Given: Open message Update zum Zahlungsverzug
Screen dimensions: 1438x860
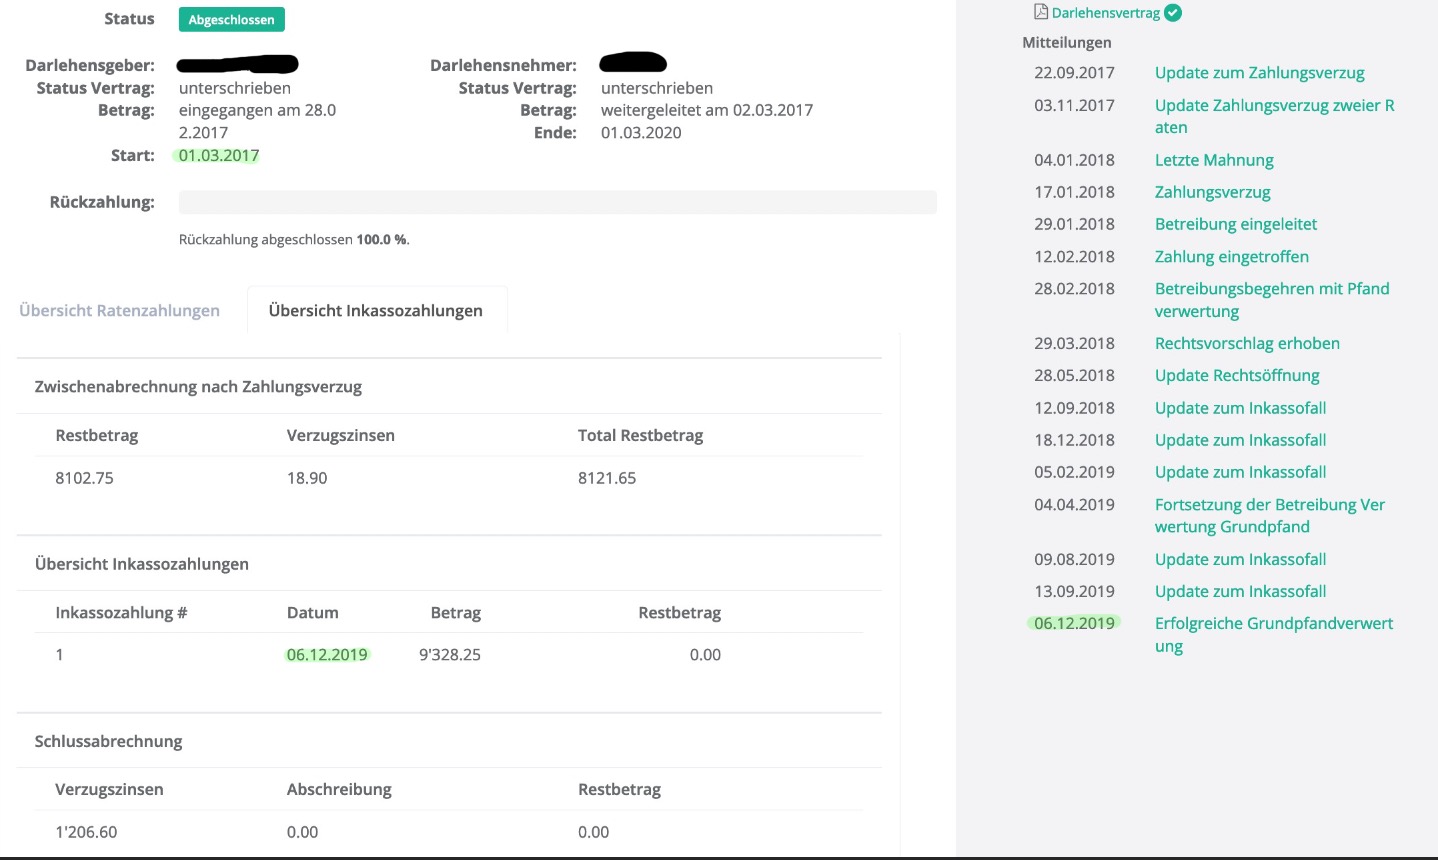Looking at the screenshot, I should coord(1259,73).
